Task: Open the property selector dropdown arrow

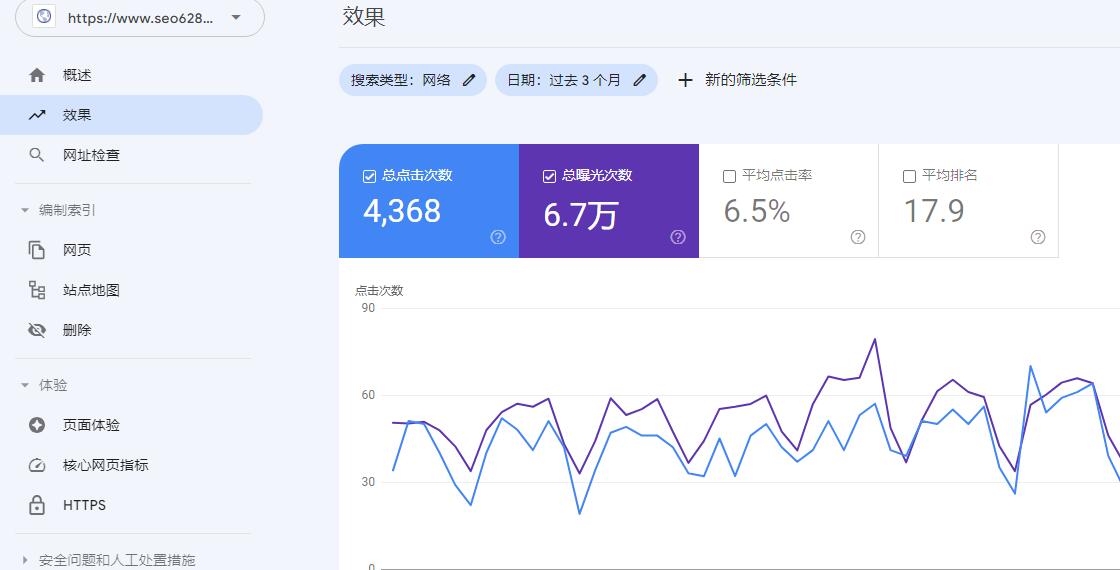Action: (x=236, y=18)
